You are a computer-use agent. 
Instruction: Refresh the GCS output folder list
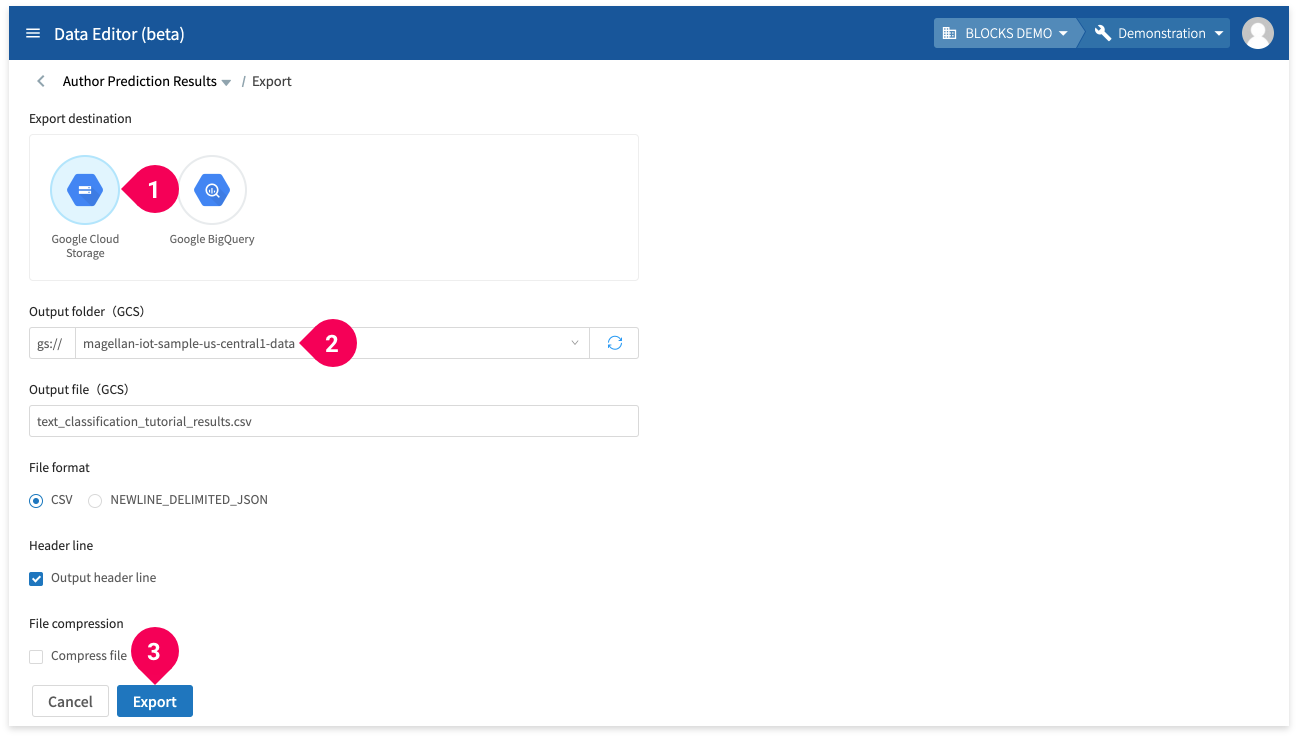(614, 343)
